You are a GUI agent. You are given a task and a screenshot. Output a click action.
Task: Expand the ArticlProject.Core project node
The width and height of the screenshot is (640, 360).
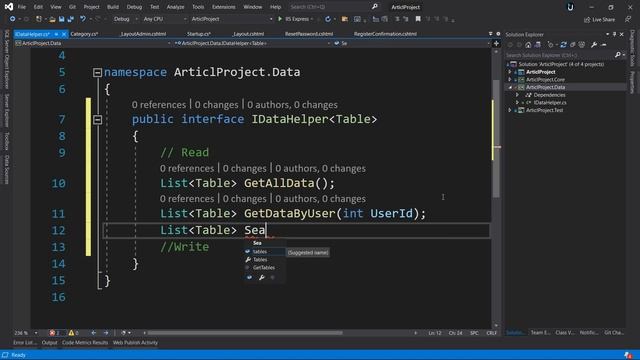[x=510, y=80]
